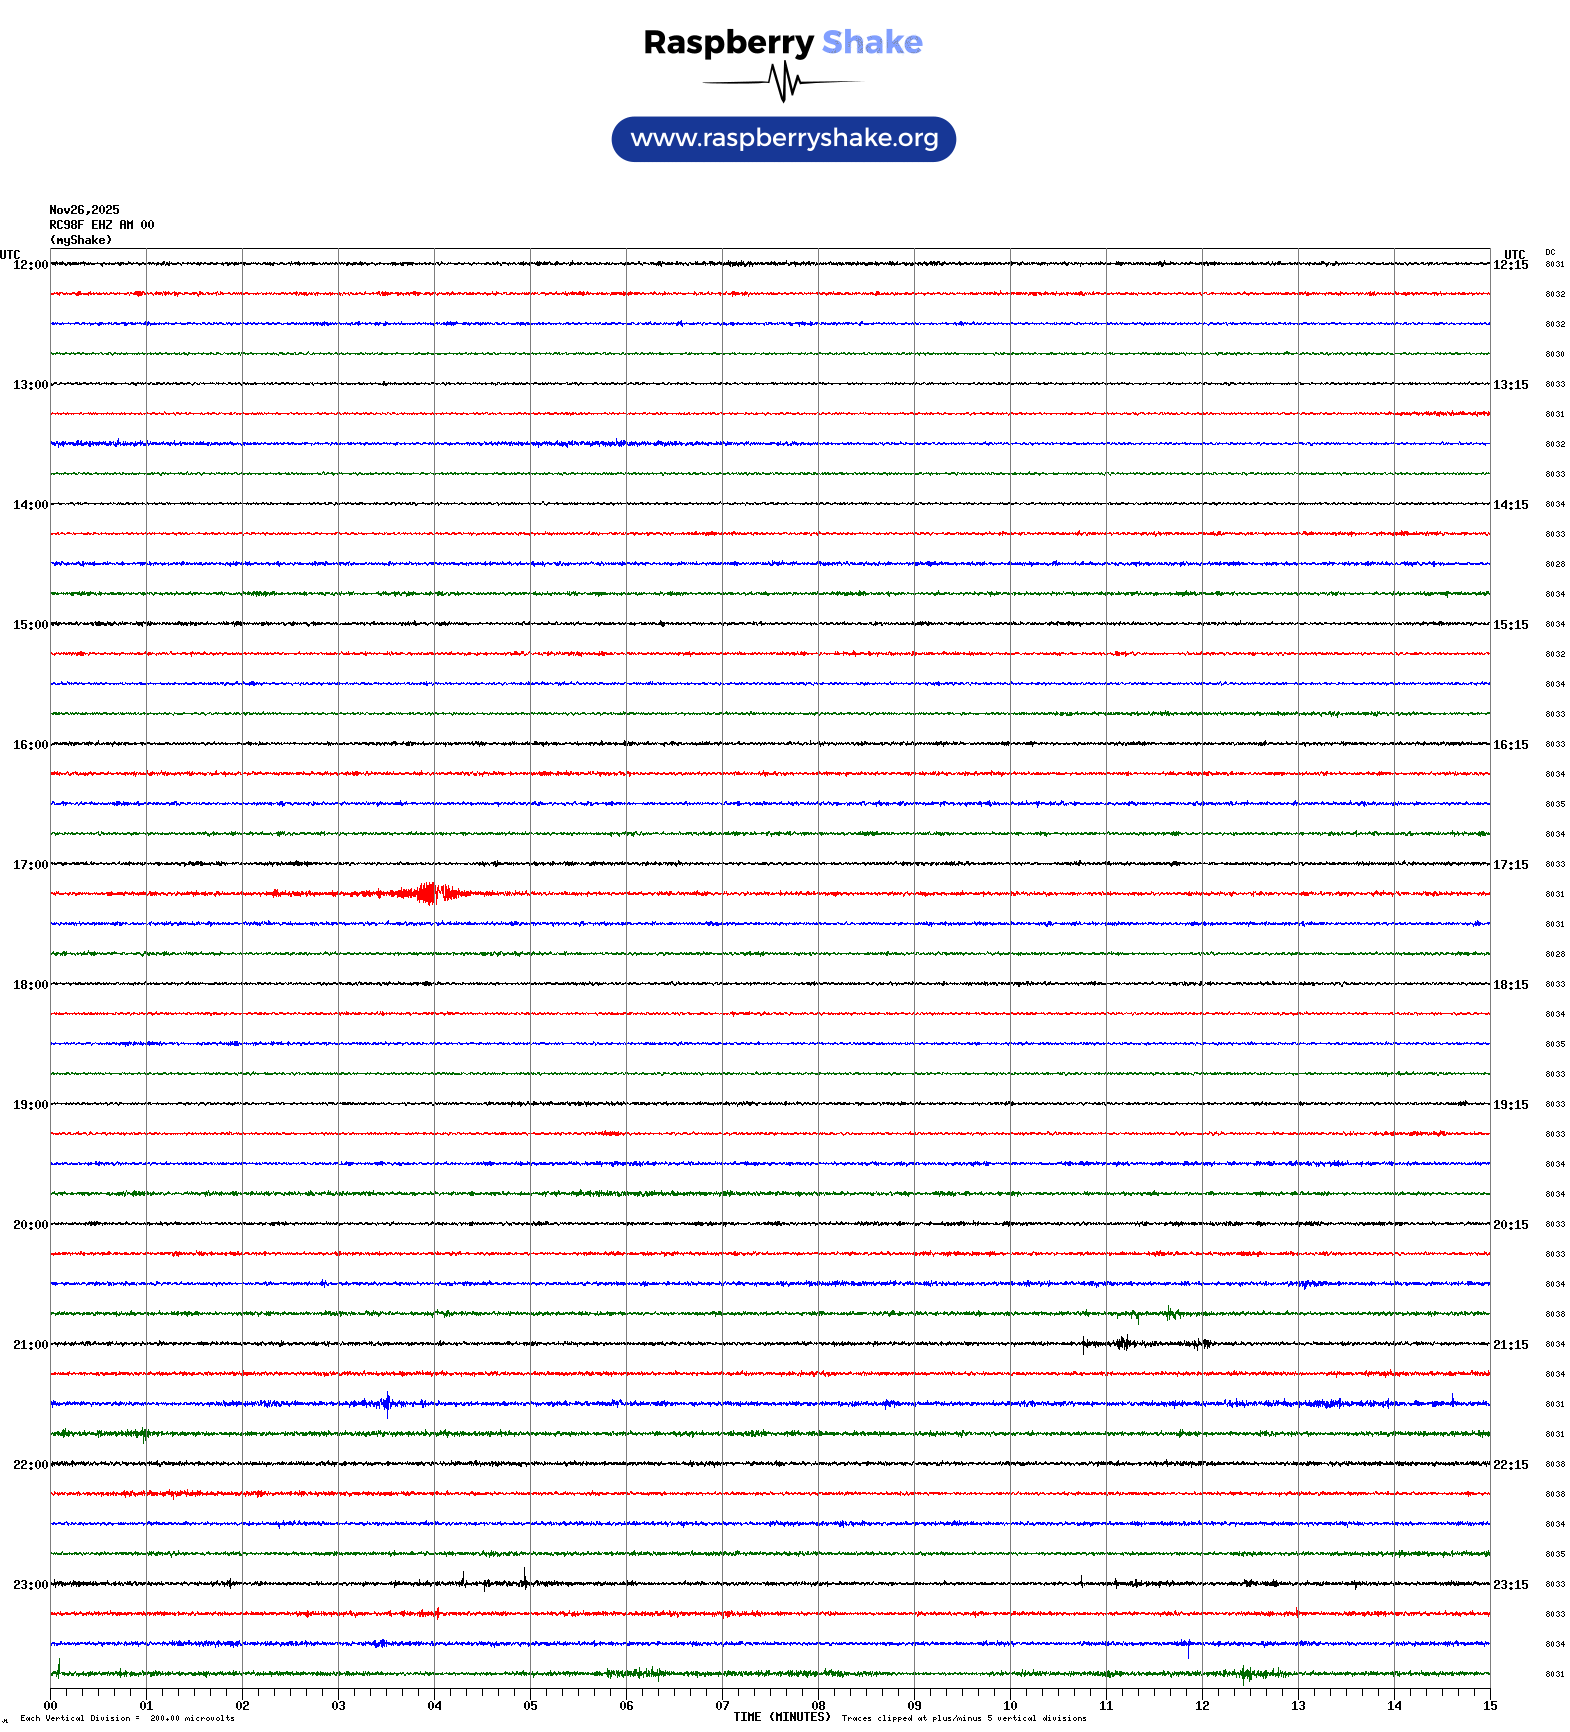This screenshot has height=1732, width=1570.
Task: Click minute 15 on the bottom axis
Action: coord(1490,1706)
